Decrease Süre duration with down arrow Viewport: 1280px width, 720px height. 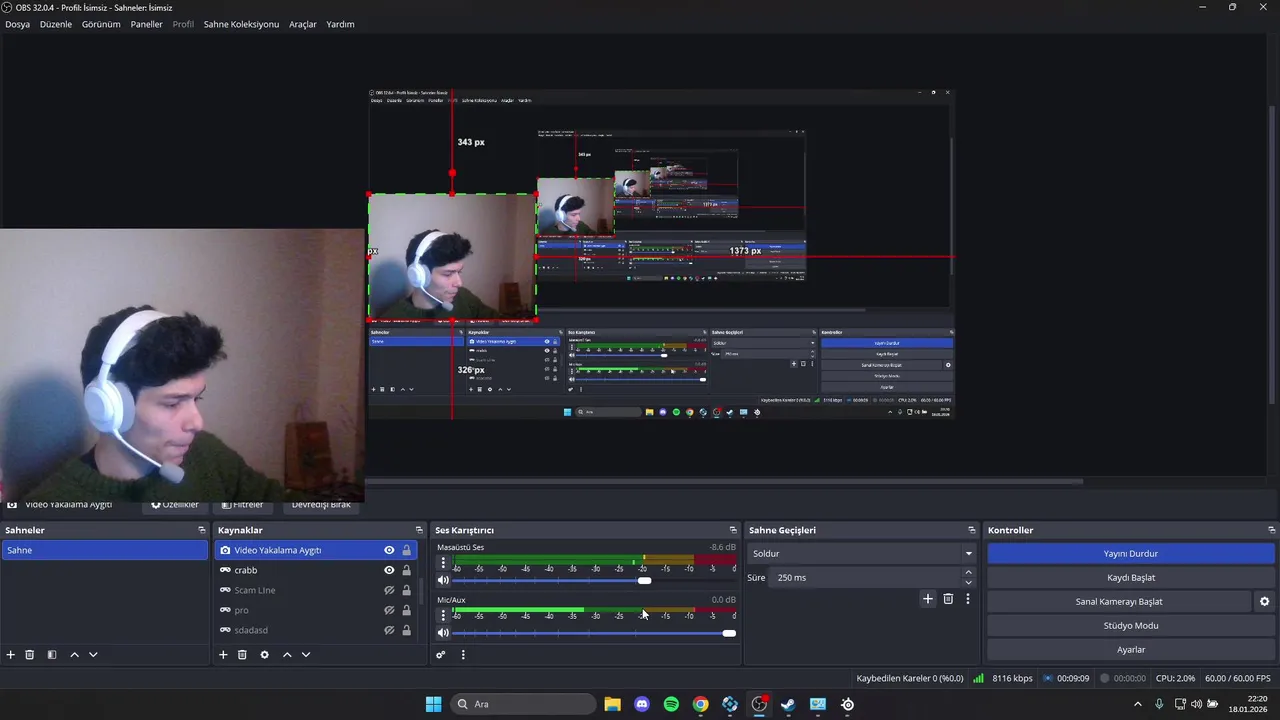click(x=968, y=582)
